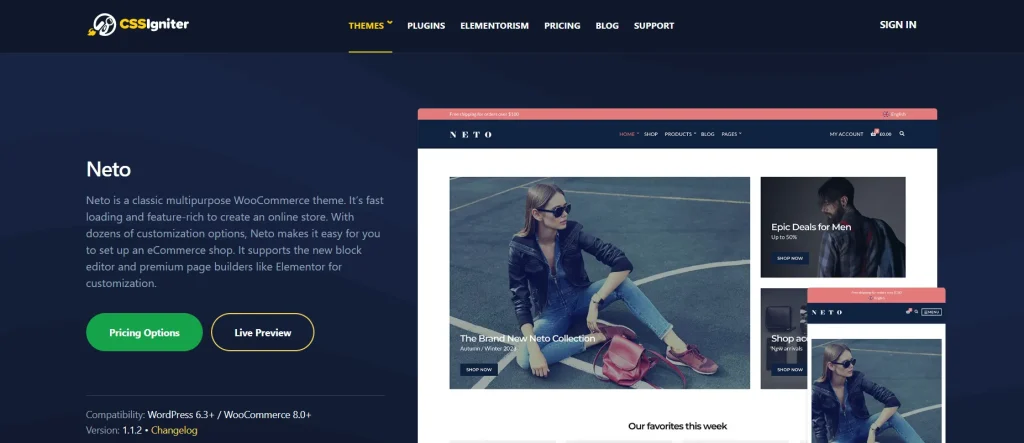Click Home menu in Neto preview
The image size is (1024, 443).
(628, 134)
